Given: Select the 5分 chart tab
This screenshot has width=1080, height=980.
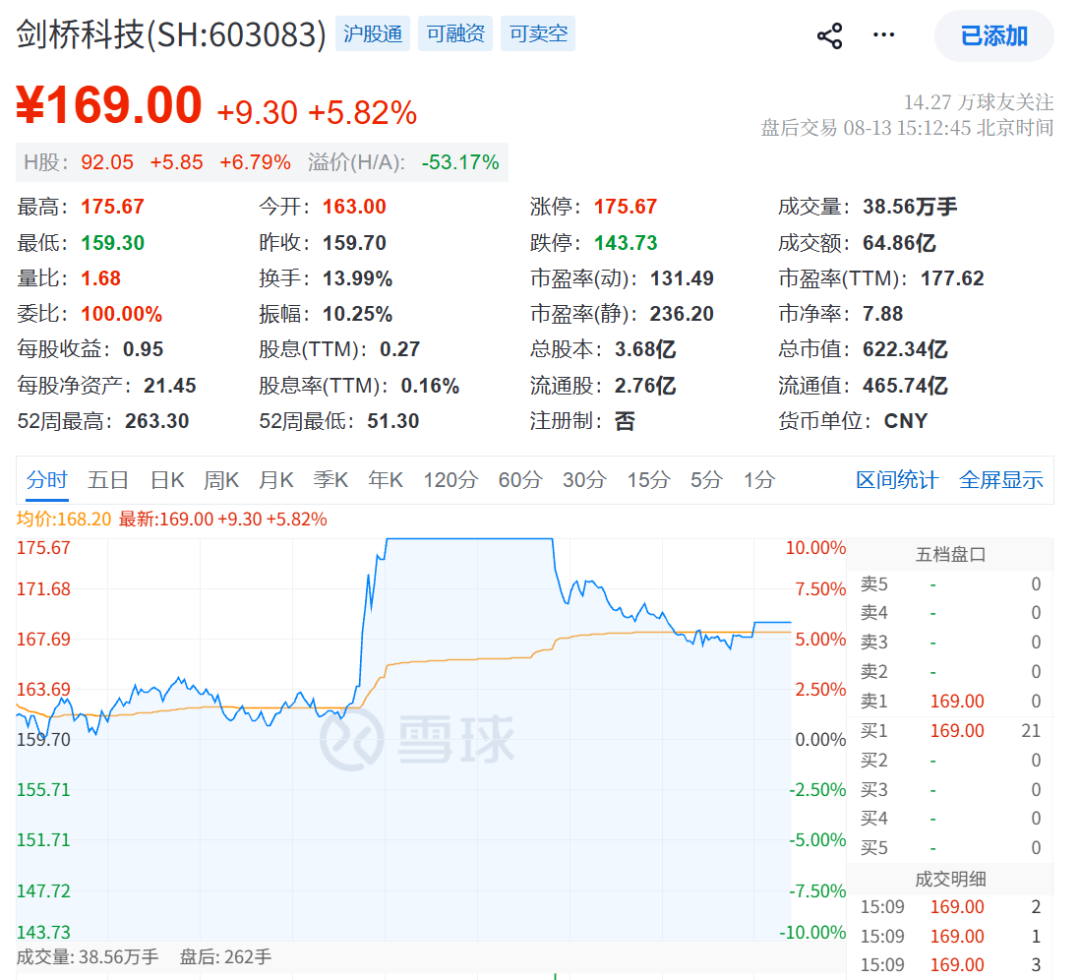Looking at the screenshot, I should (x=707, y=480).
